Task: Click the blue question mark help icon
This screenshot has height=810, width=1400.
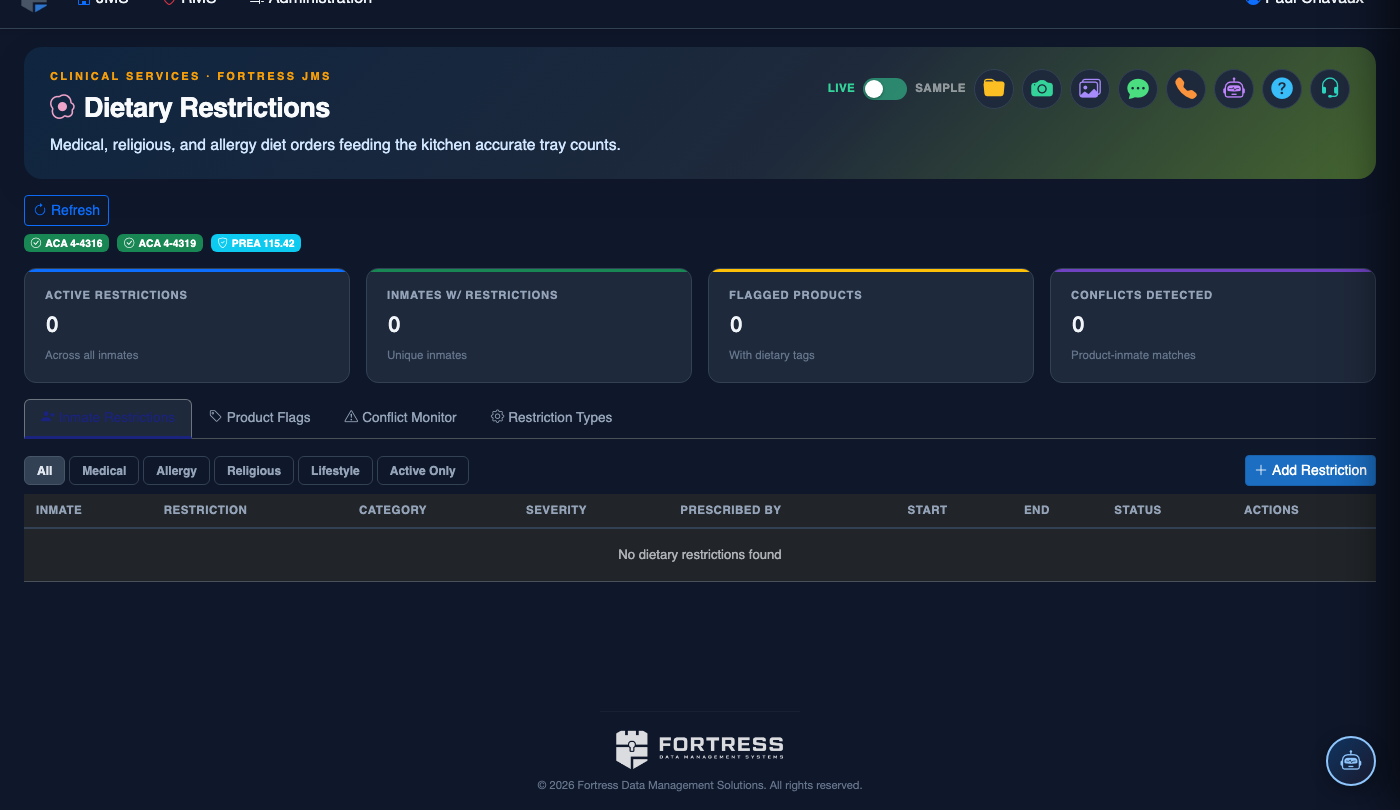Action: point(1281,88)
